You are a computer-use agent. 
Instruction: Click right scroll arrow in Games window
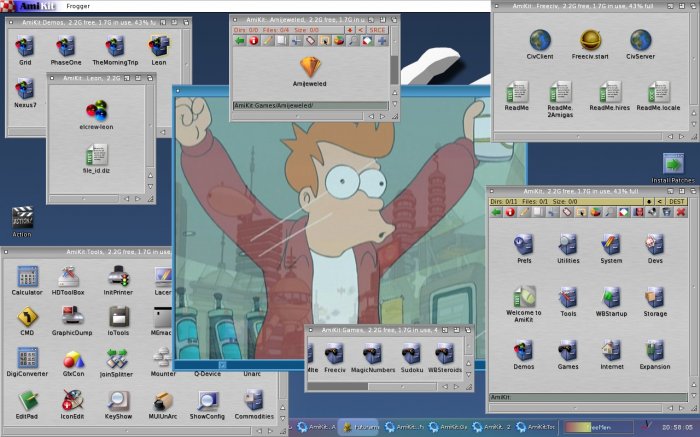456,387
